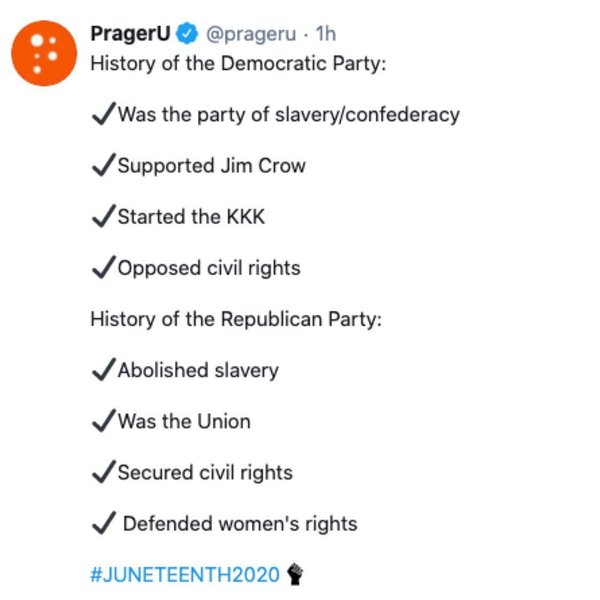Click the 'Defended women's rights' text line
The width and height of the screenshot is (600, 600).
(x=240, y=523)
